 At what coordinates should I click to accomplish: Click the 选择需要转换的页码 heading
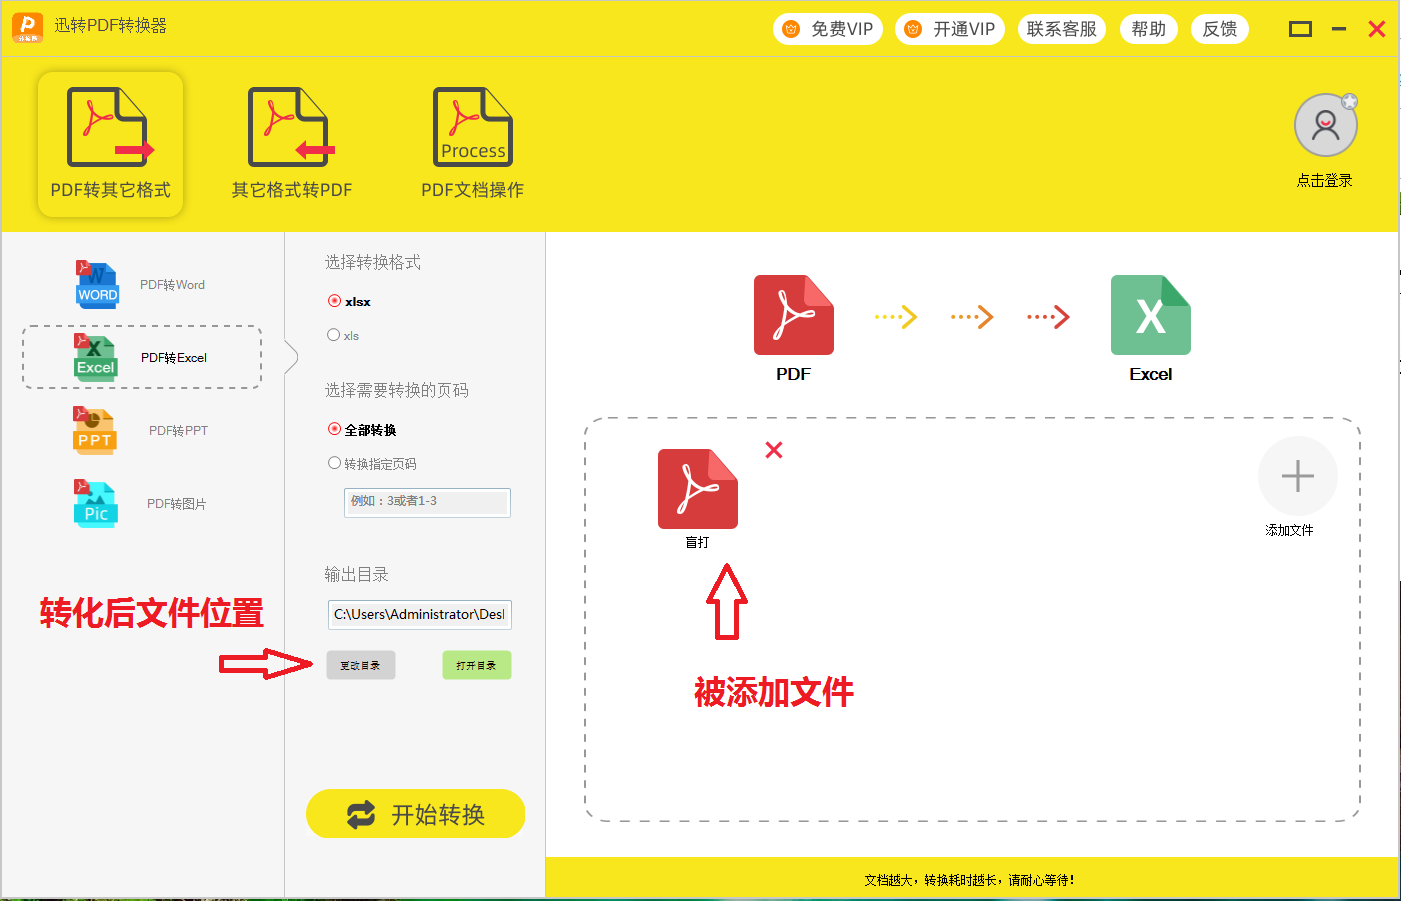tap(397, 390)
